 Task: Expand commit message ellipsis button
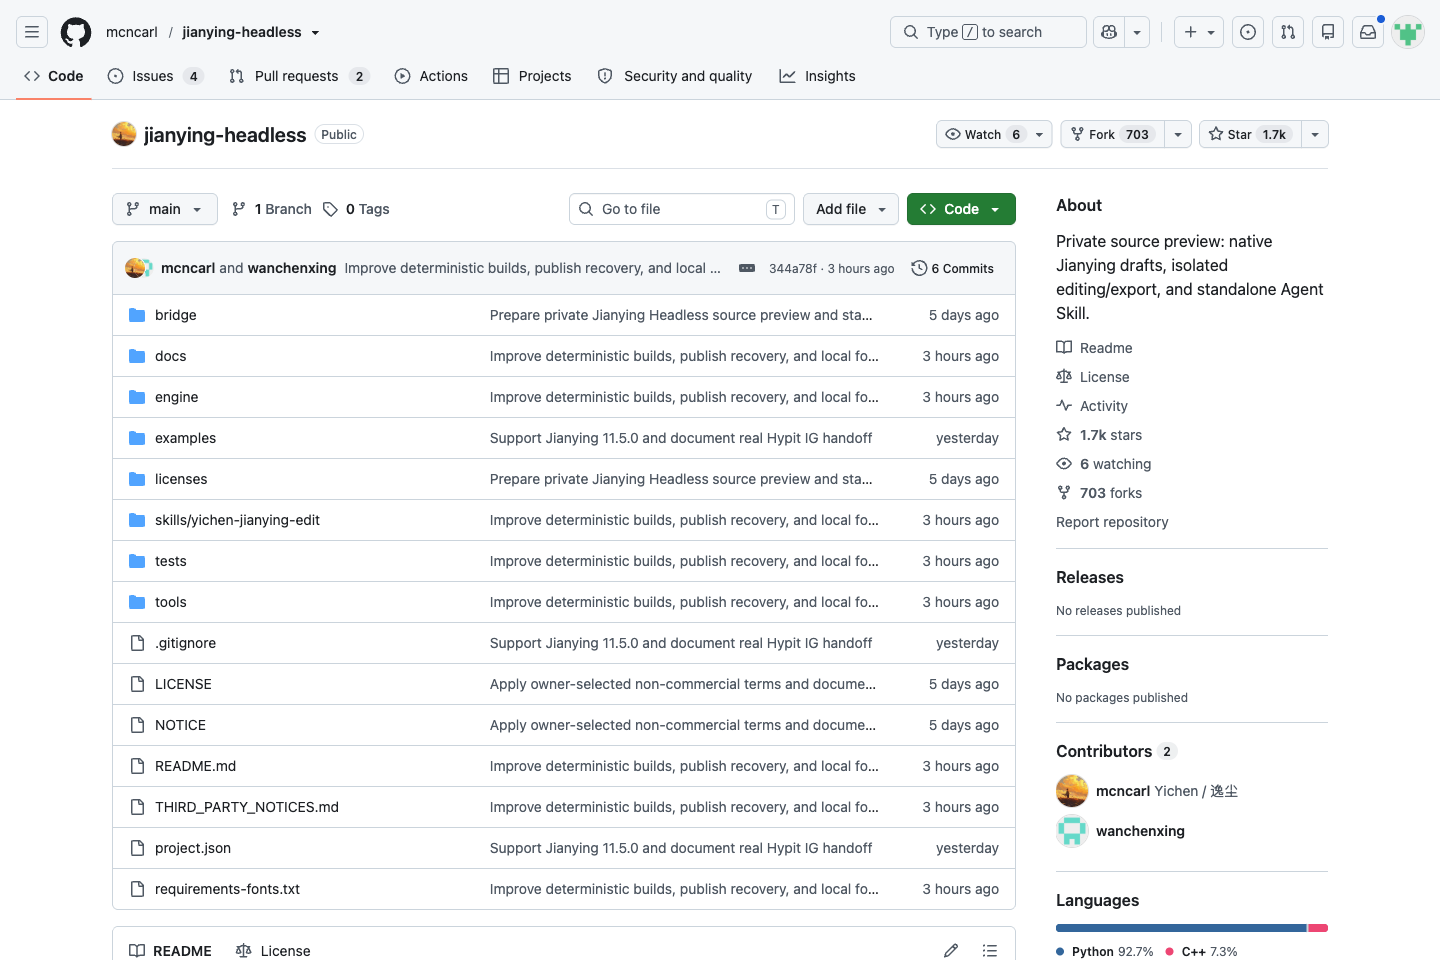(747, 268)
